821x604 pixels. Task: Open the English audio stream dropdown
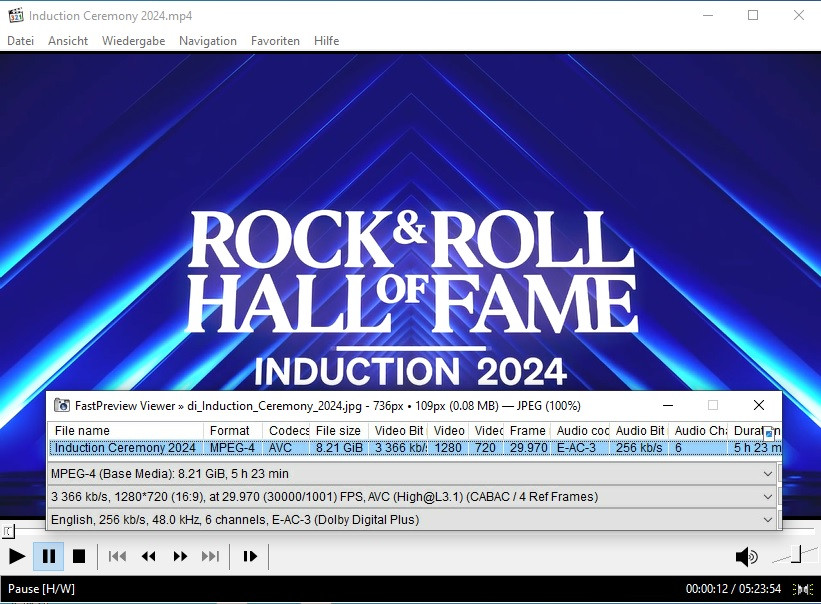768,520
